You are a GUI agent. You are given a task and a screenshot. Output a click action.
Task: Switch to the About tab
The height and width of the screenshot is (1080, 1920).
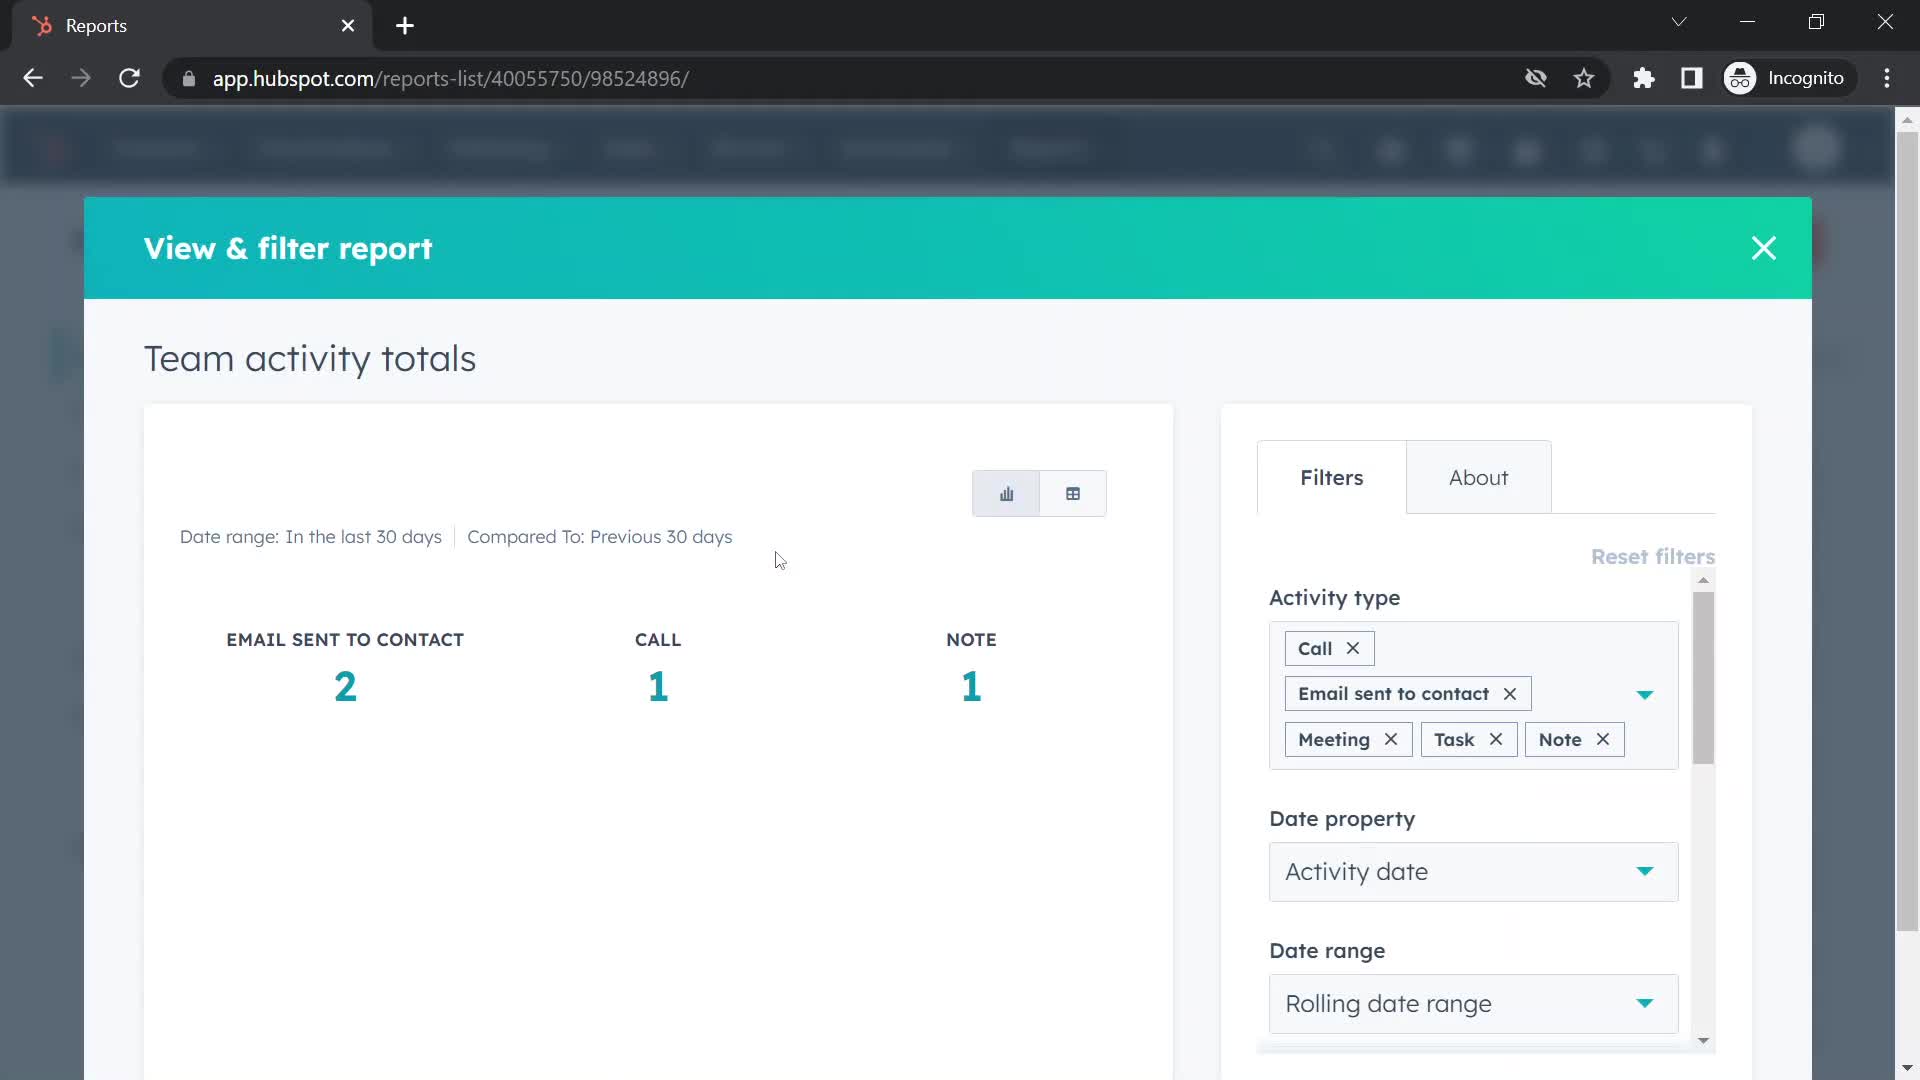pos(1477,477)
